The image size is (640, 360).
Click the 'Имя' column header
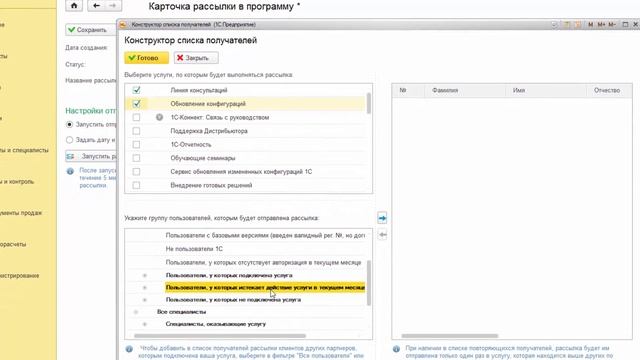coord(546,90)
